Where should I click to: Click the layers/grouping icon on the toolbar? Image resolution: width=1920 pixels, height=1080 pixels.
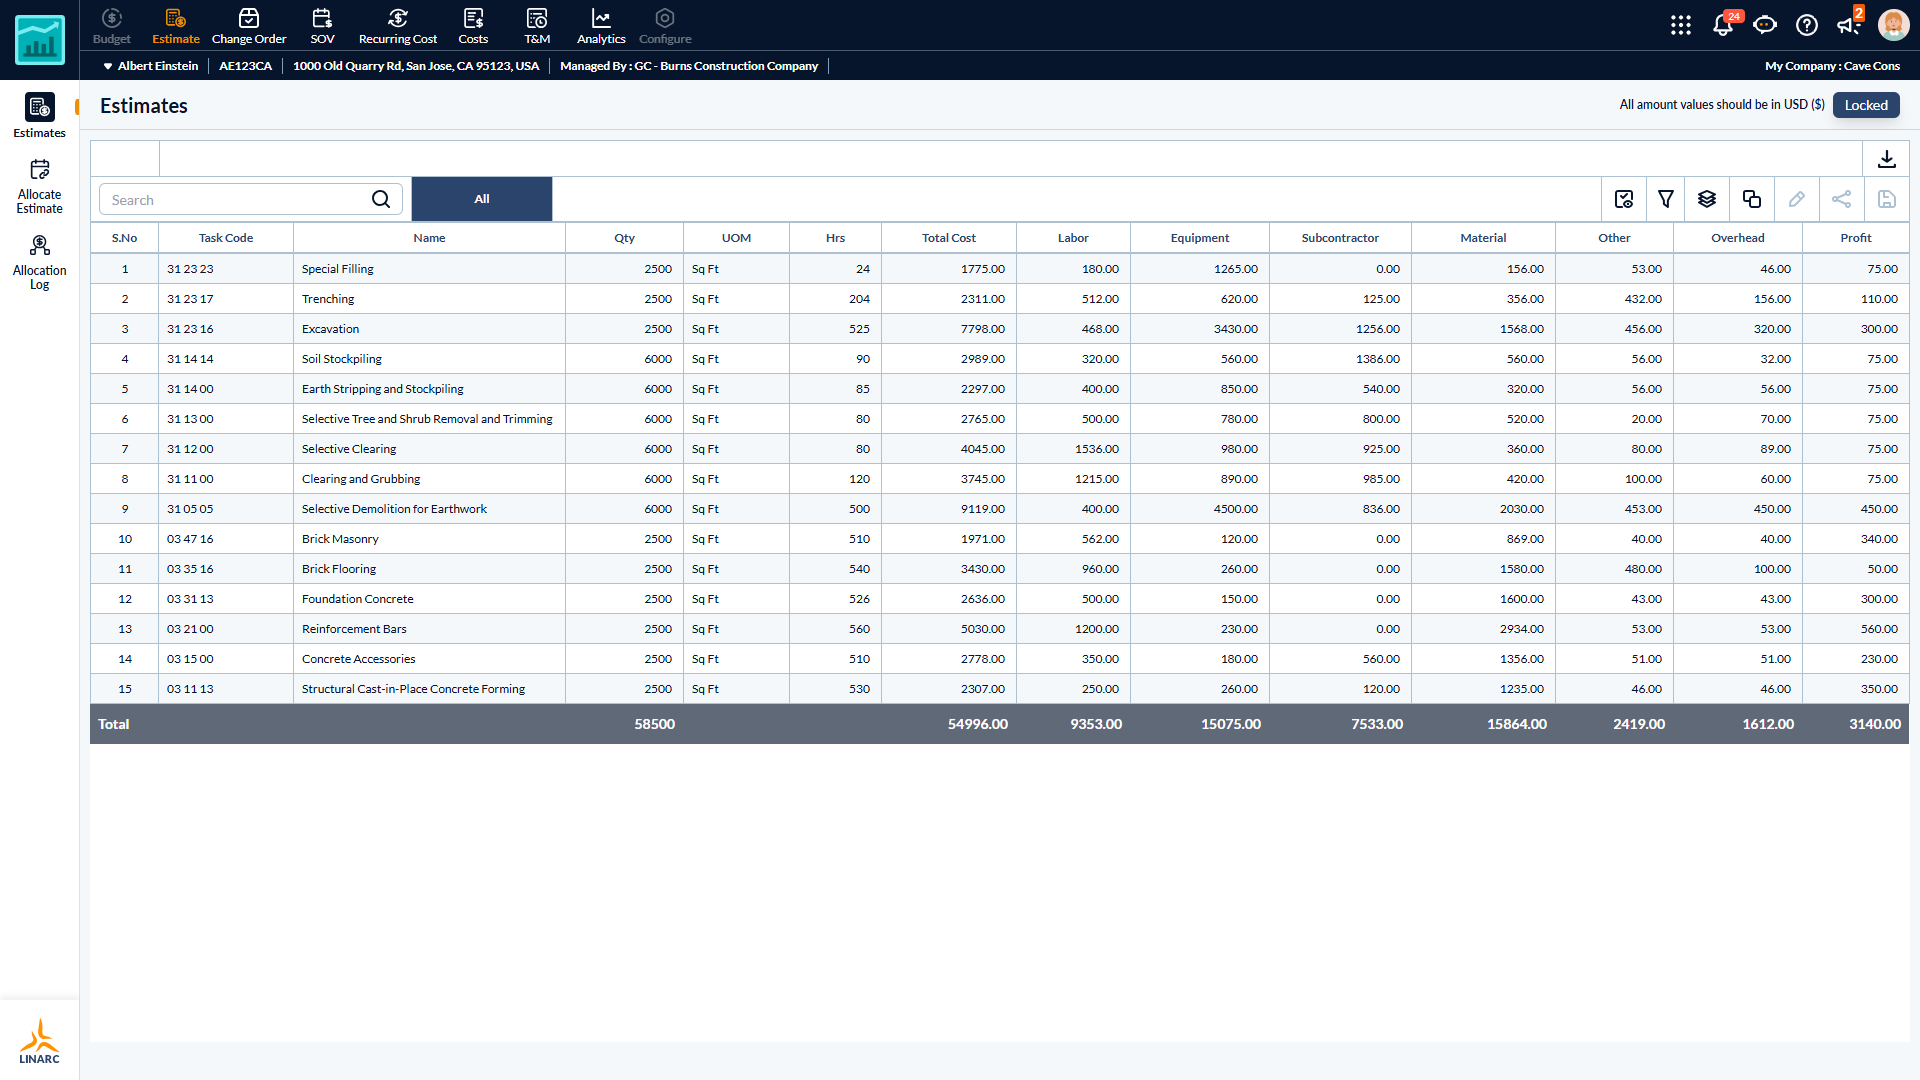pyautogui.click(x=1707, y=199)
